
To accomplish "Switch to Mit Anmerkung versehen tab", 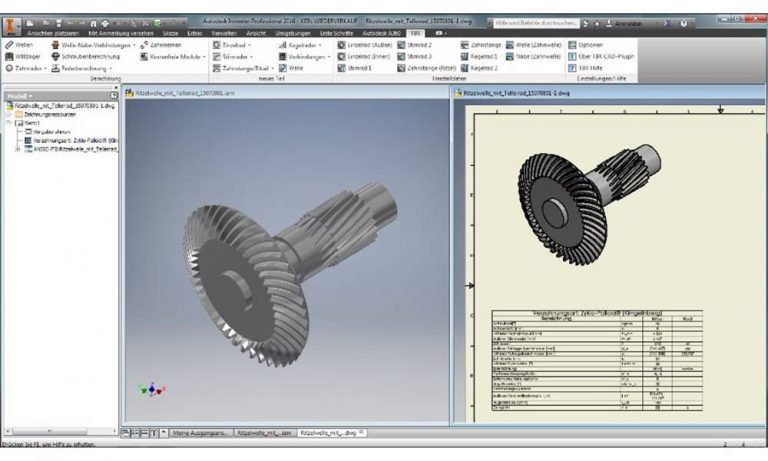I will 121,33.
